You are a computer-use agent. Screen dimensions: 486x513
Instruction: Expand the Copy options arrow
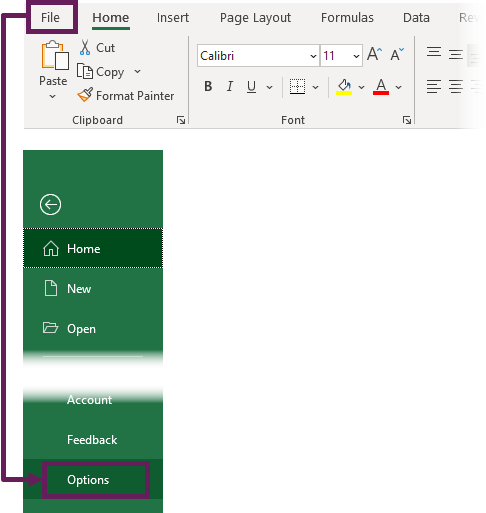(137, 71)
